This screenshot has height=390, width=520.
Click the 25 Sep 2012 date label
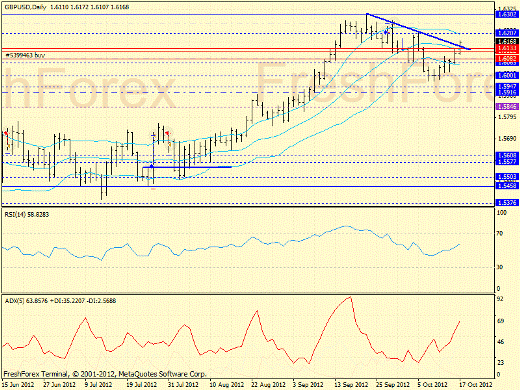click(393, 384)
